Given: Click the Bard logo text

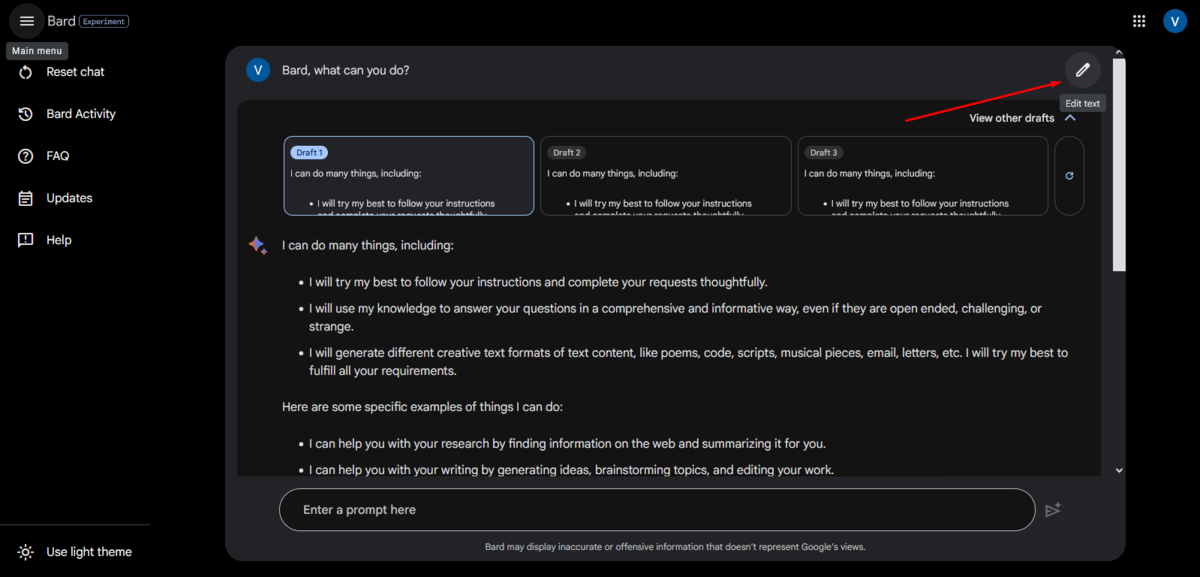Looking at the screenshot, I should (x=61, y=21).
